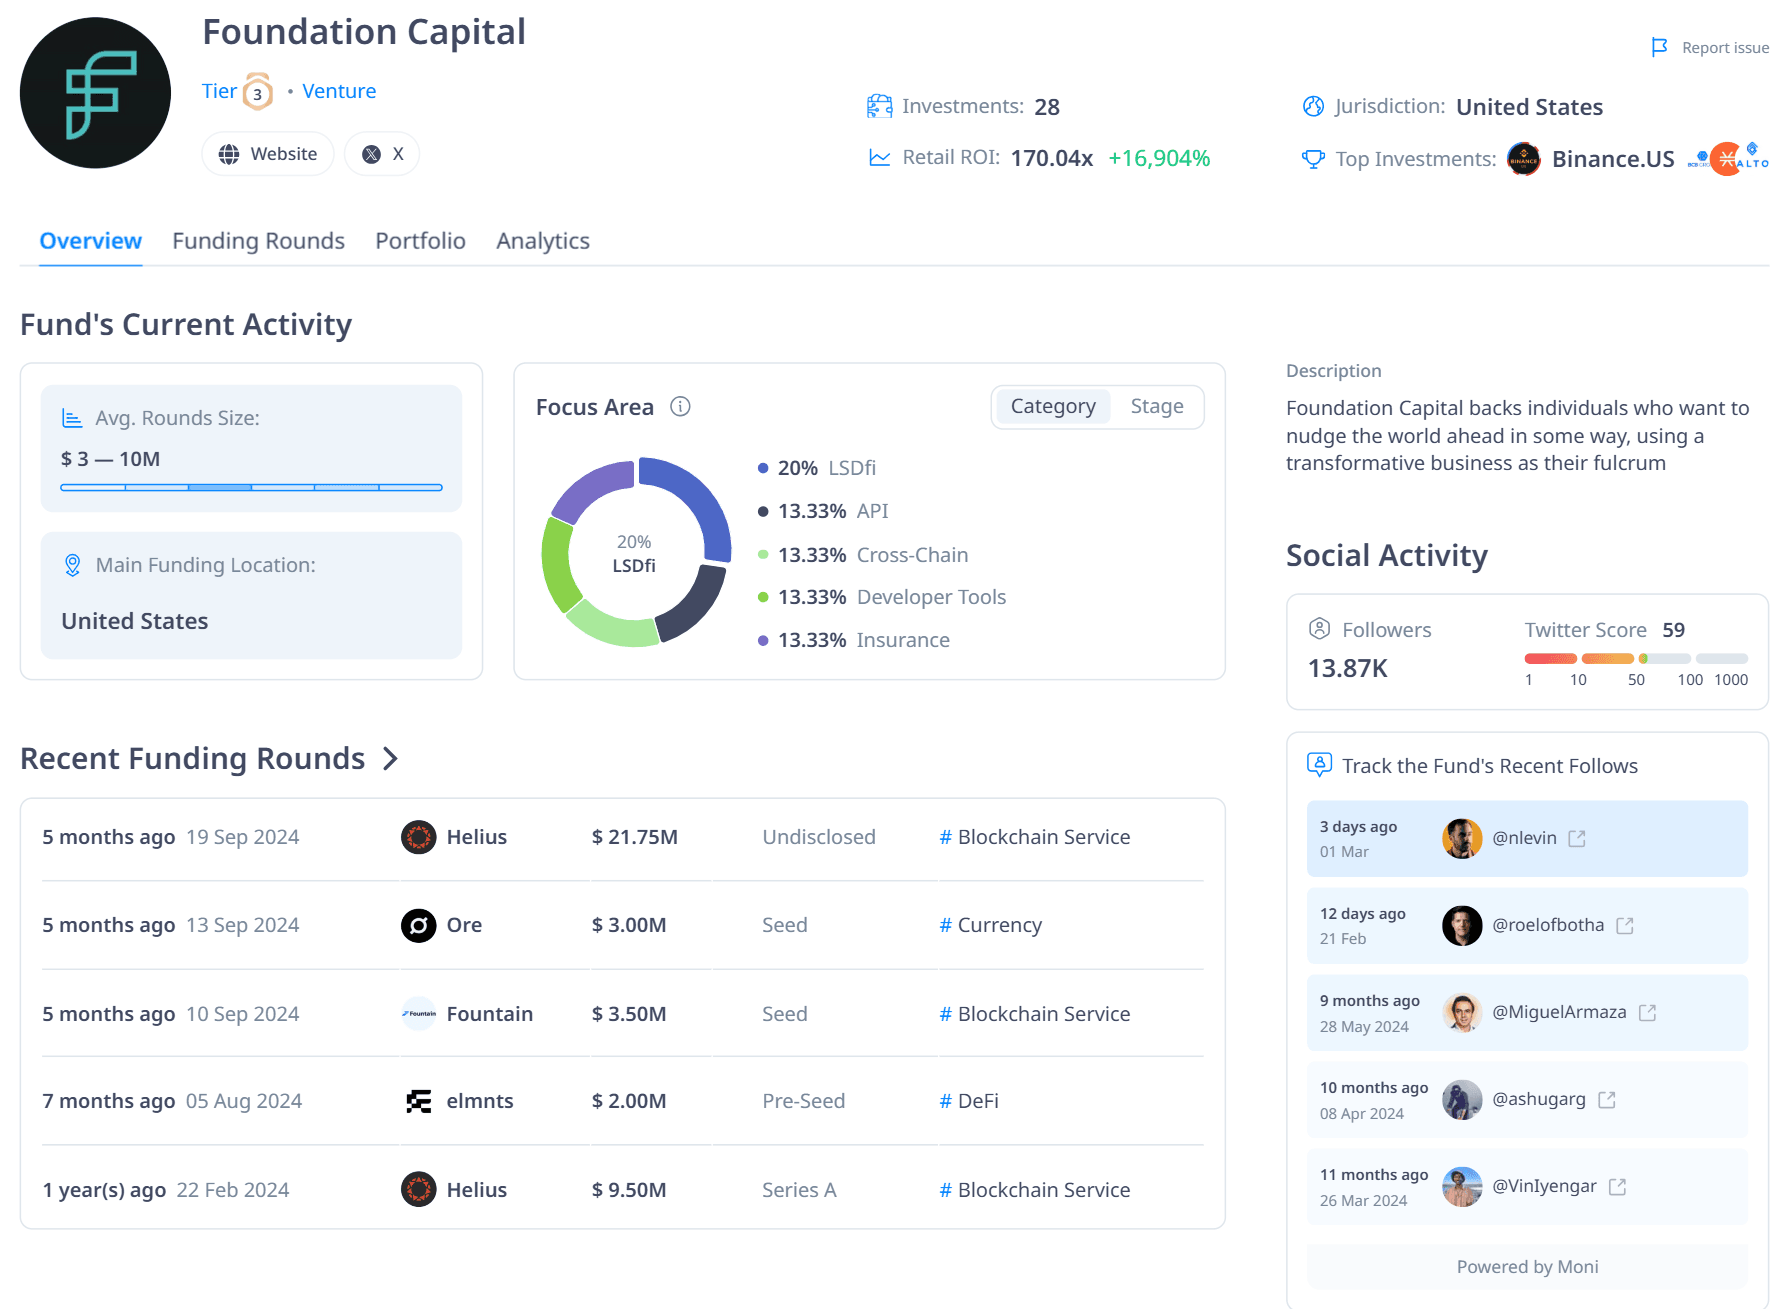Click the Cross-Chain legend entry

tap(863, 555)
